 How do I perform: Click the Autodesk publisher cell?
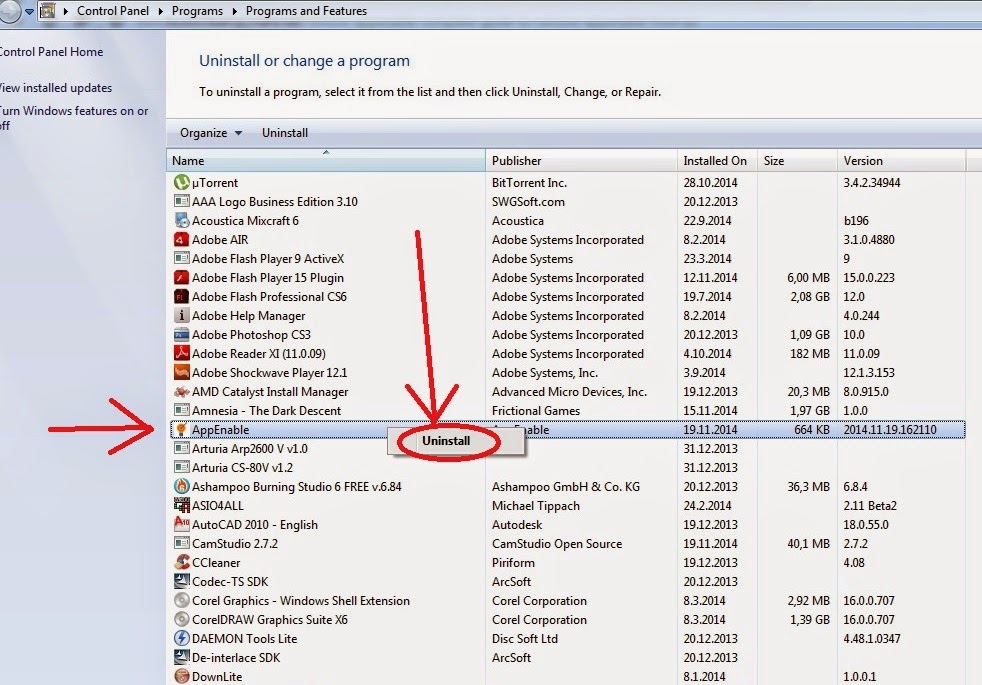517,525
